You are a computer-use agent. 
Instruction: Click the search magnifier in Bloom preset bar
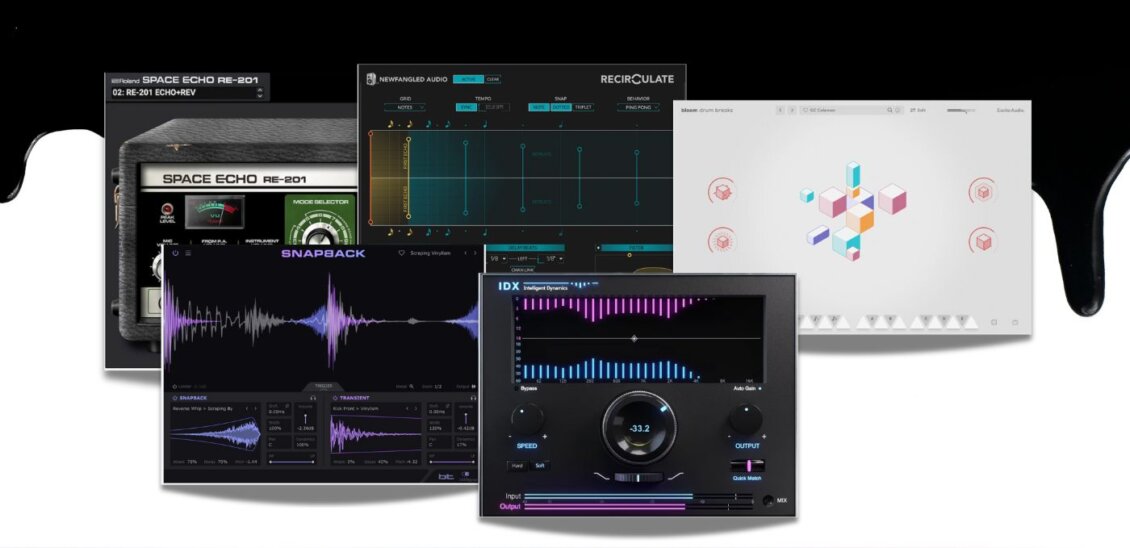887,110
